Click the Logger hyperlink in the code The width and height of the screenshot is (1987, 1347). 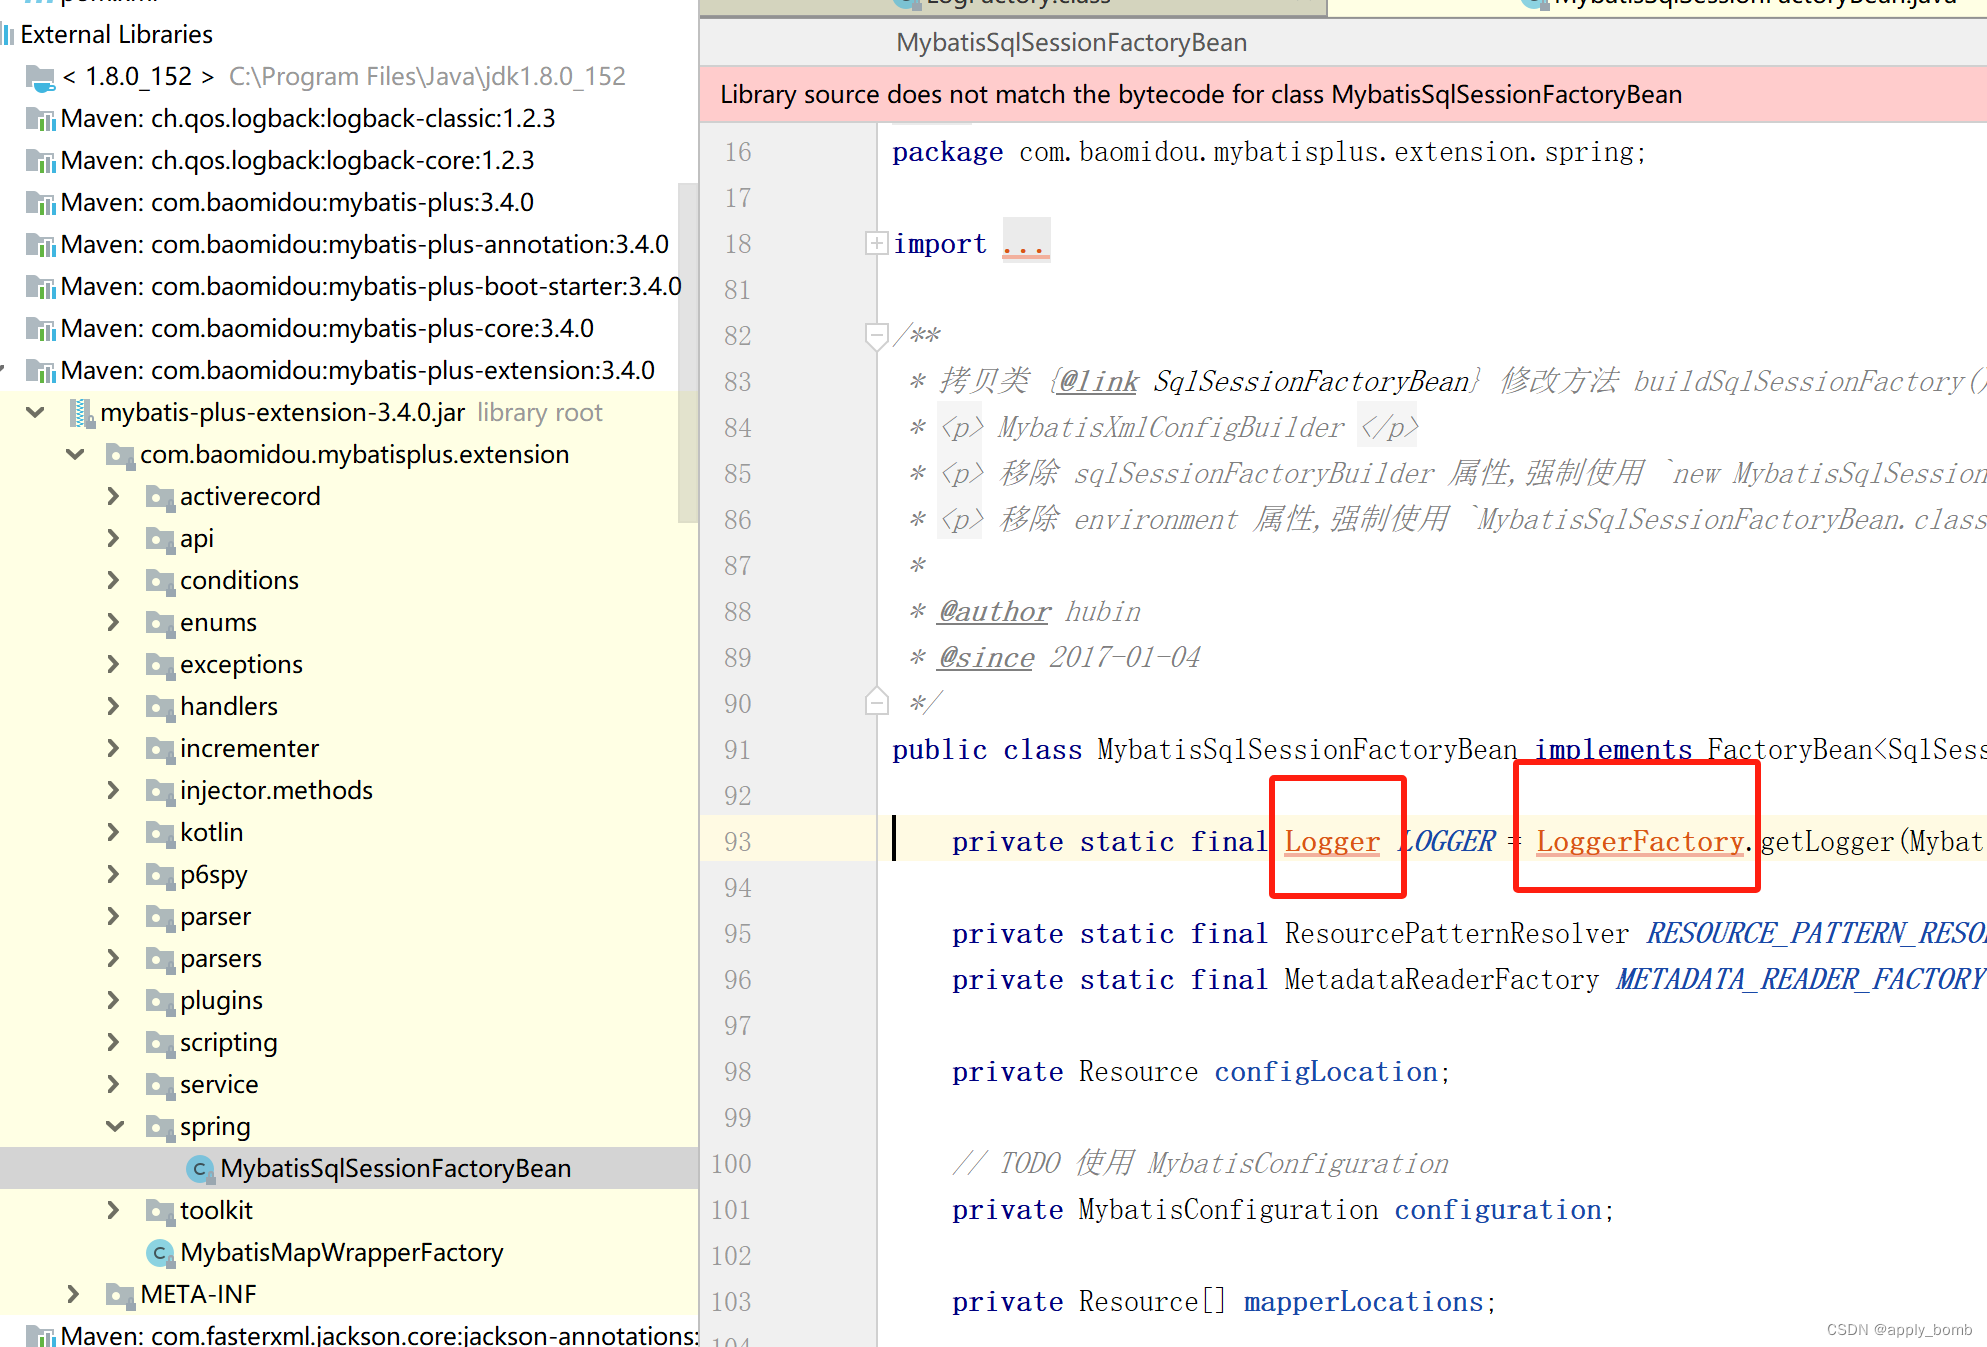pos(1331,841)
